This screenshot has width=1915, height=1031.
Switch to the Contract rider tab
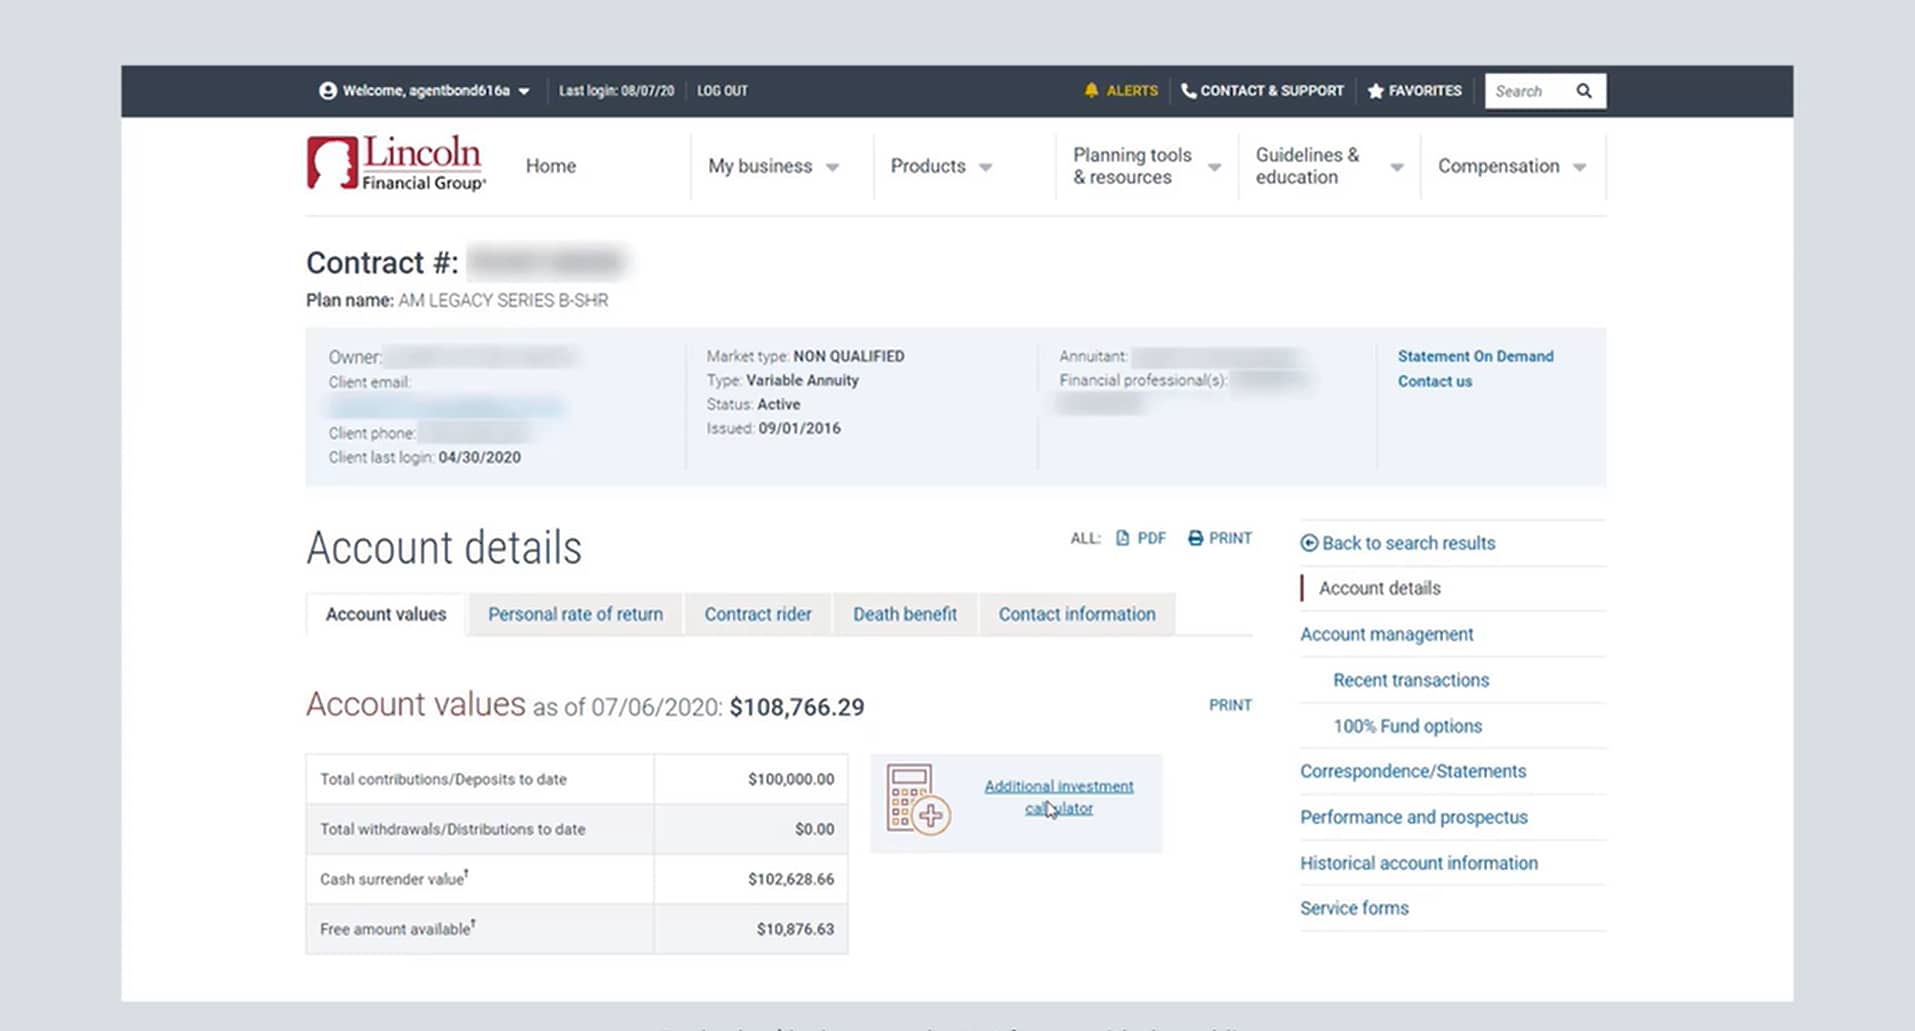(x=758, y=614)
